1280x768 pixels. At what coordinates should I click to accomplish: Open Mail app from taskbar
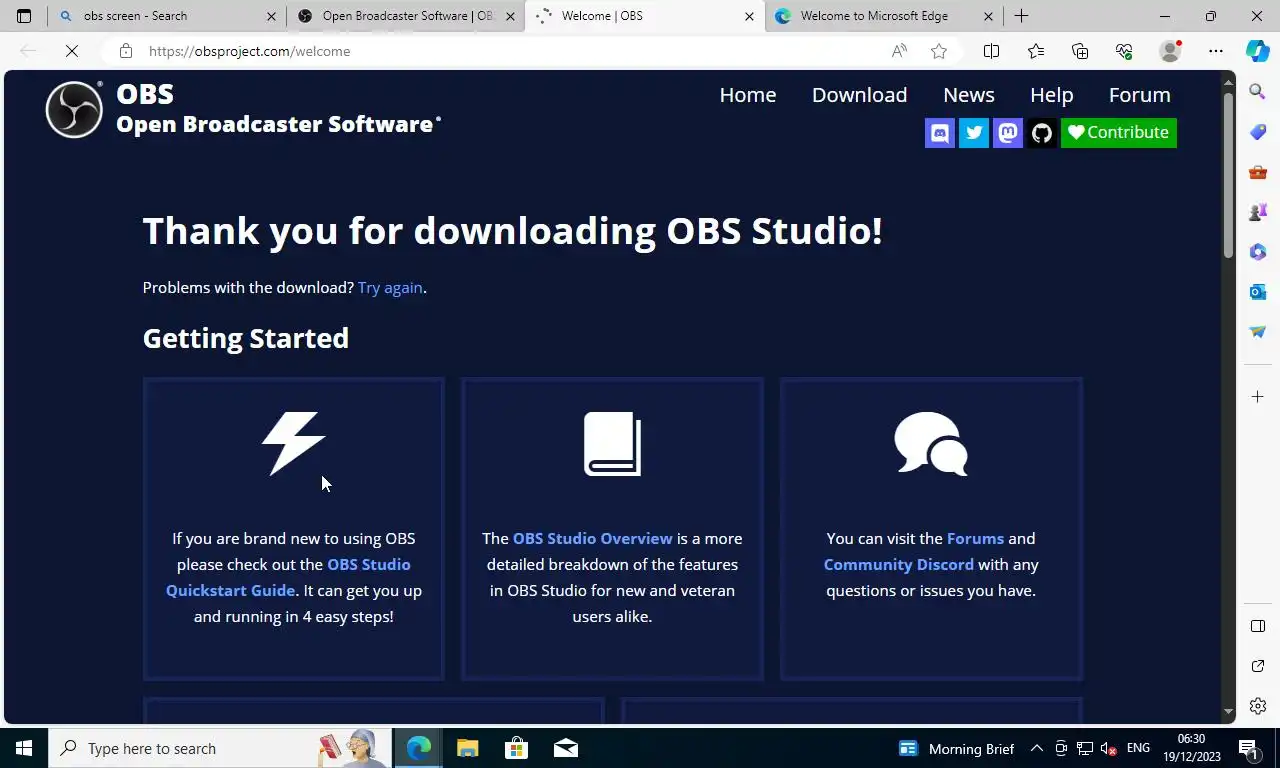[x=565, y=748]
